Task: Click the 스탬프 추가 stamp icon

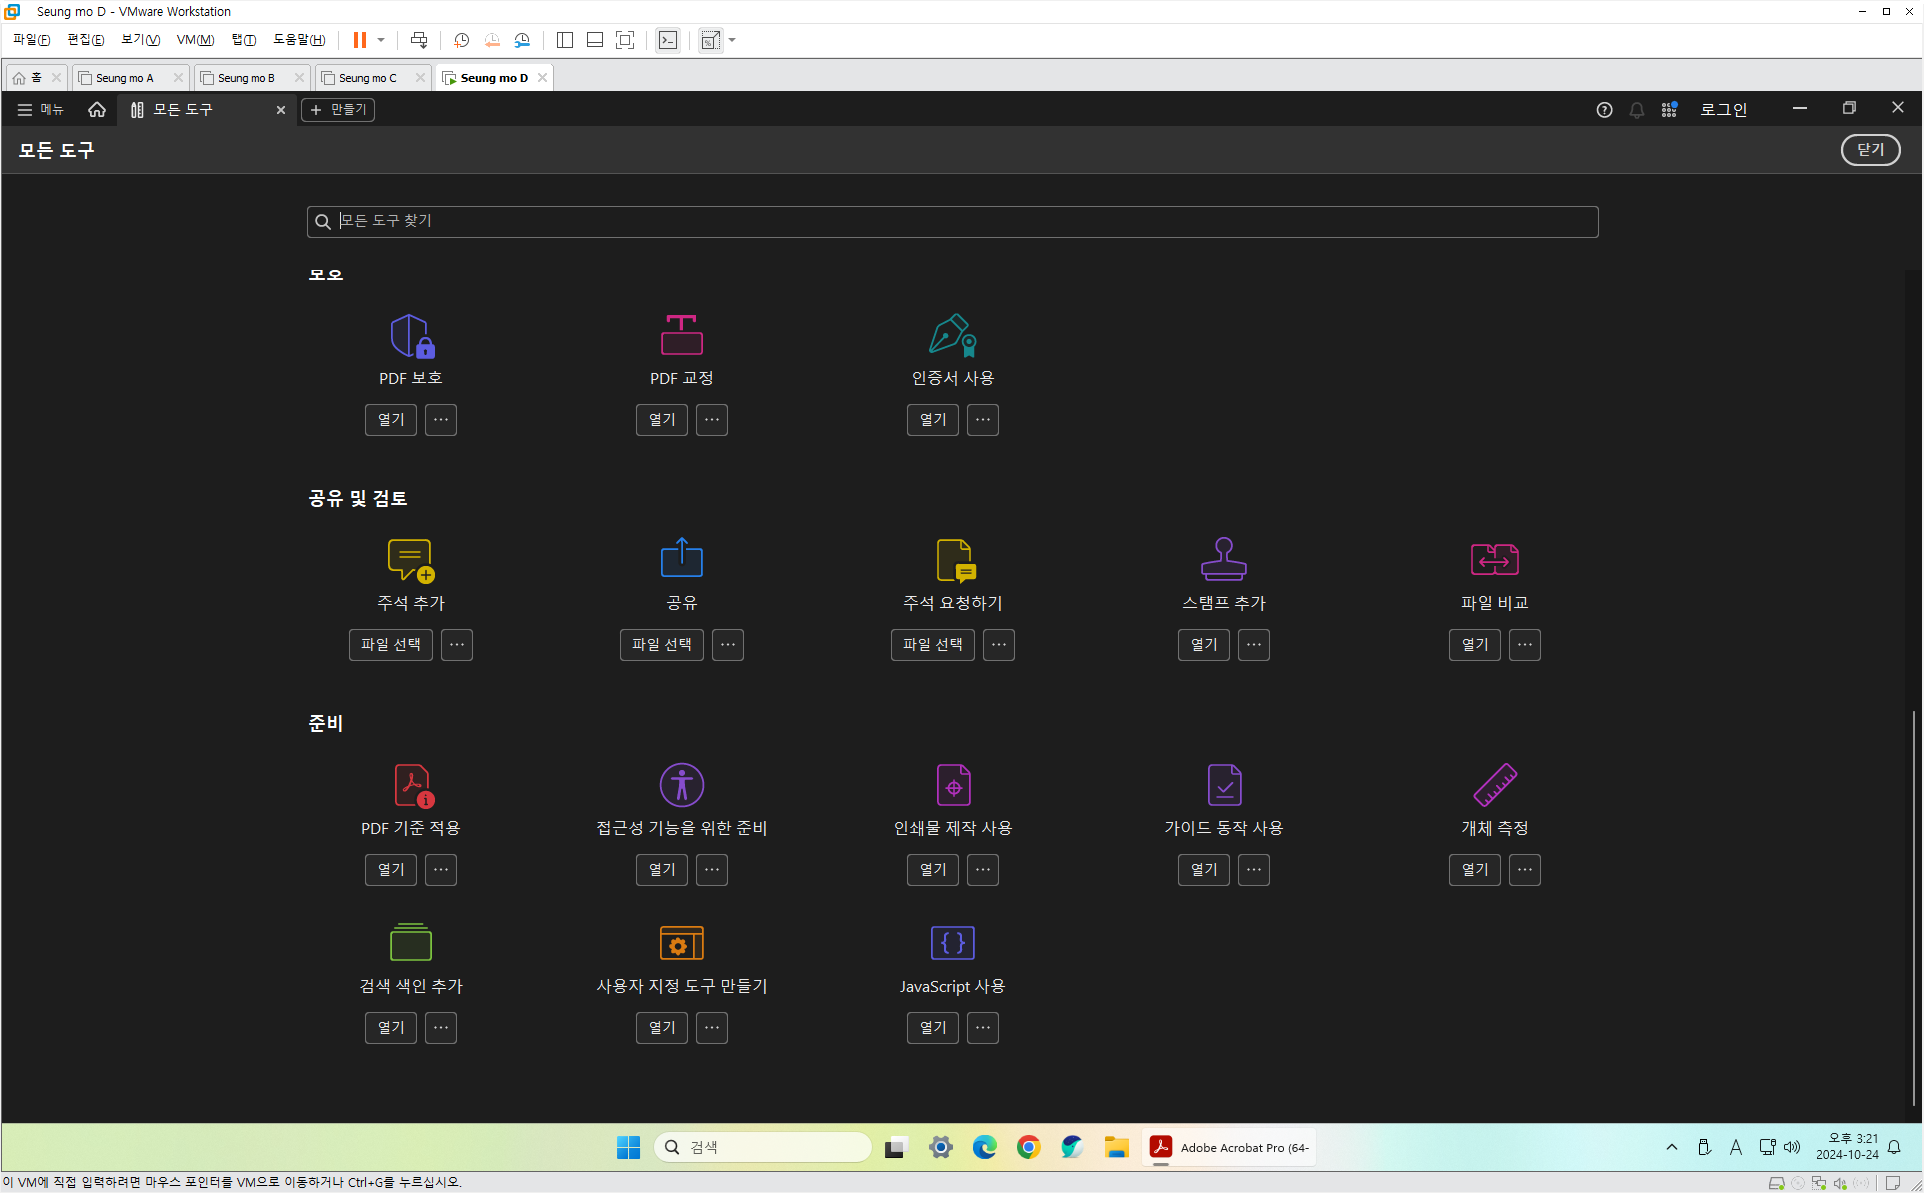Action: pyautogui.click(x=1223, y=560)
